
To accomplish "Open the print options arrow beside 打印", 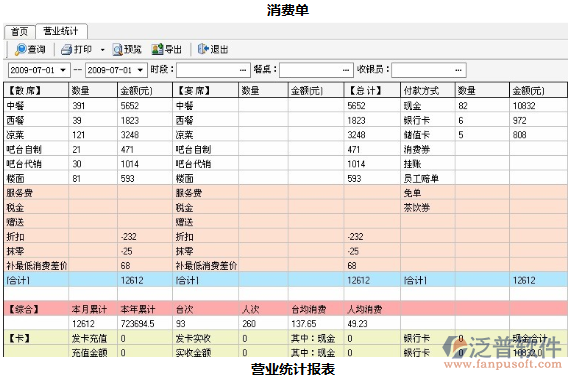I will pyautogui.click(x=103, y=50).
